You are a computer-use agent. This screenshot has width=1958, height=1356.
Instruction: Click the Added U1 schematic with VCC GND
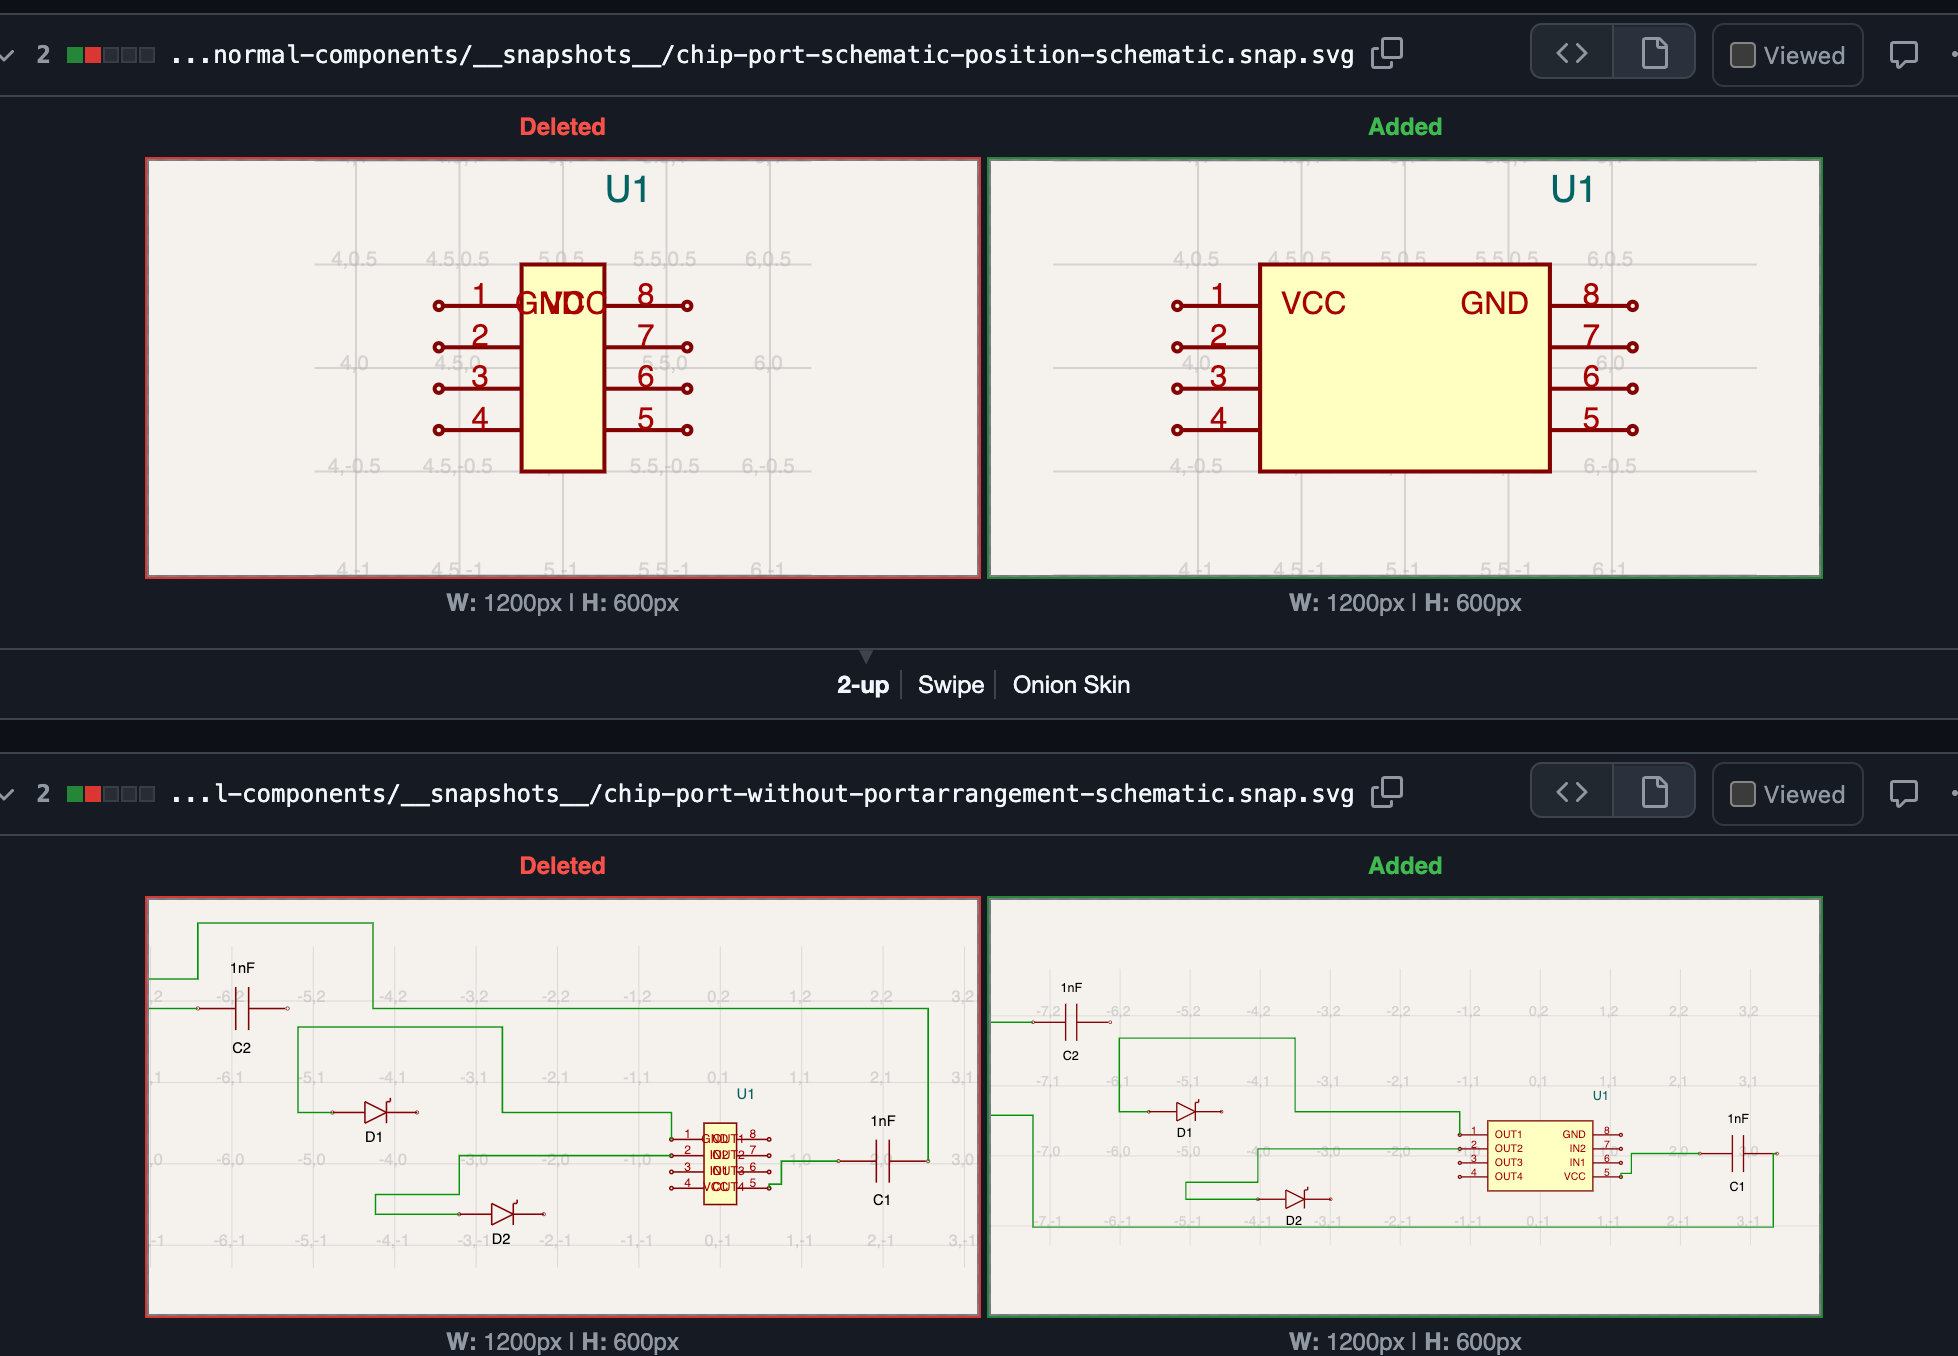click(1405, 368)
